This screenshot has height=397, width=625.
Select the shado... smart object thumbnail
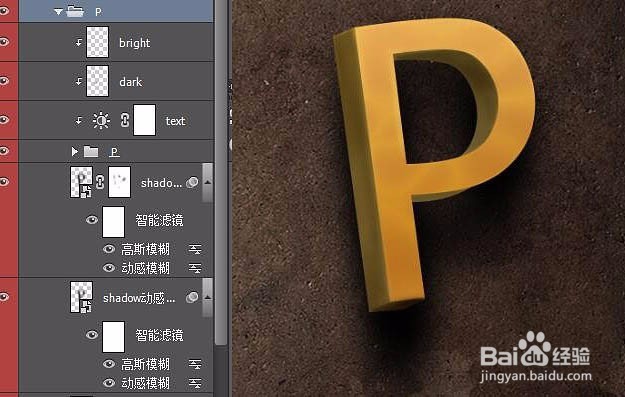point(81,182)
